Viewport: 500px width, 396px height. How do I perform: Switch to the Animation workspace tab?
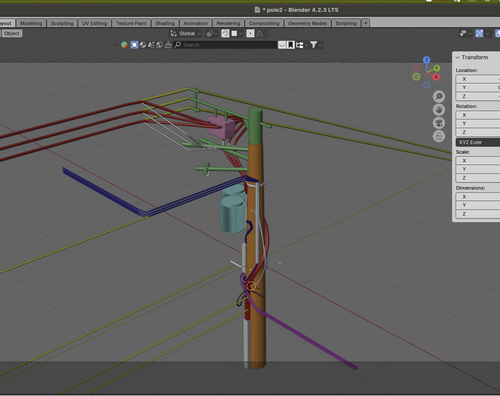click(x=196, y=23)
